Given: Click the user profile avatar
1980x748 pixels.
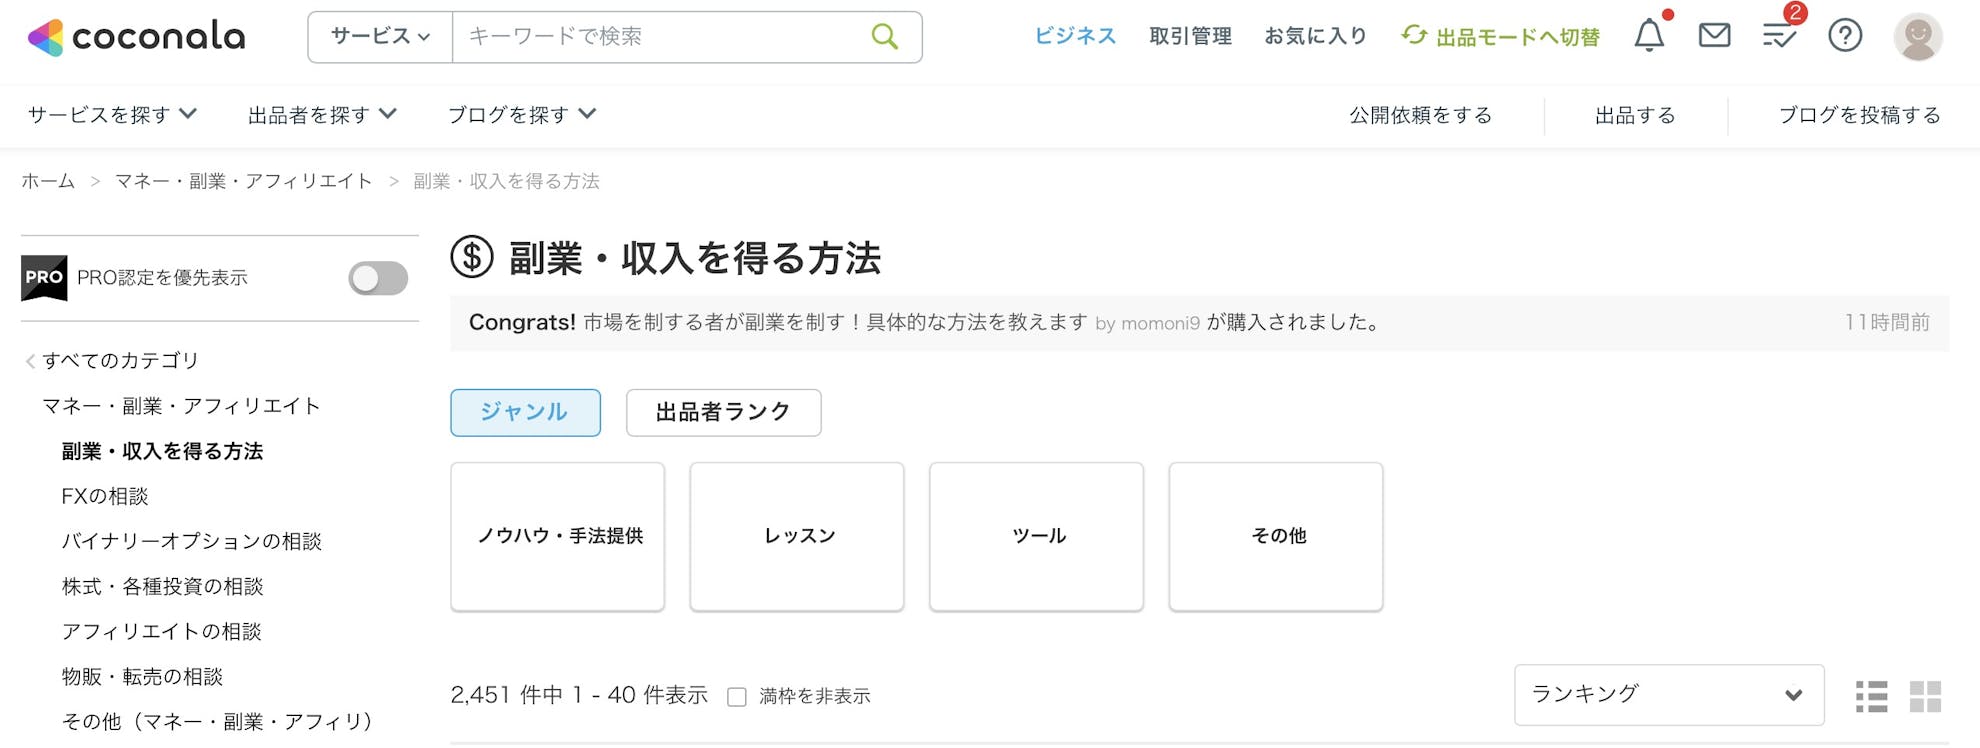Looking at the screenshot, I should click(1917, 37).
